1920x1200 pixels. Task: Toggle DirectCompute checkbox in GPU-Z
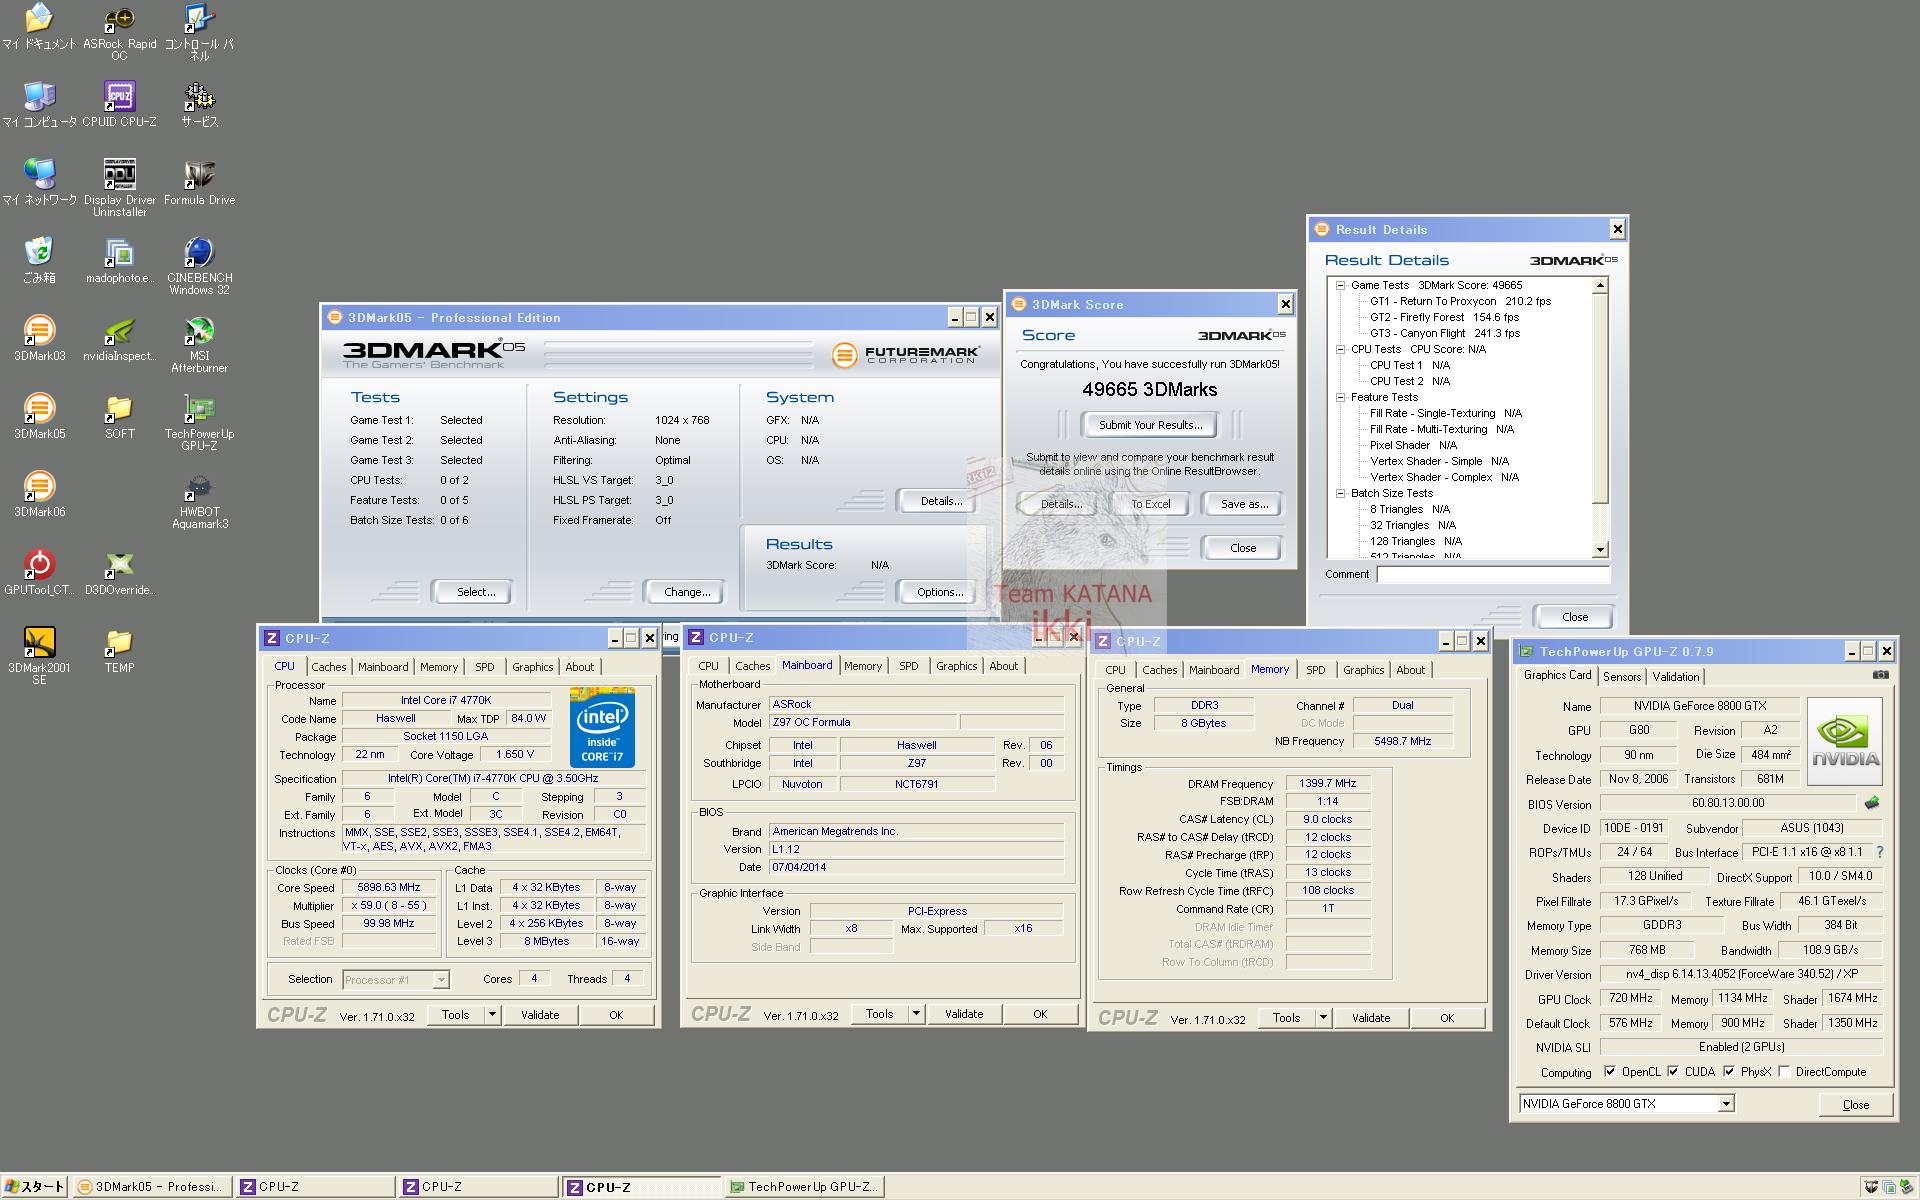pyautogui.click(x=1783, y=1071)
